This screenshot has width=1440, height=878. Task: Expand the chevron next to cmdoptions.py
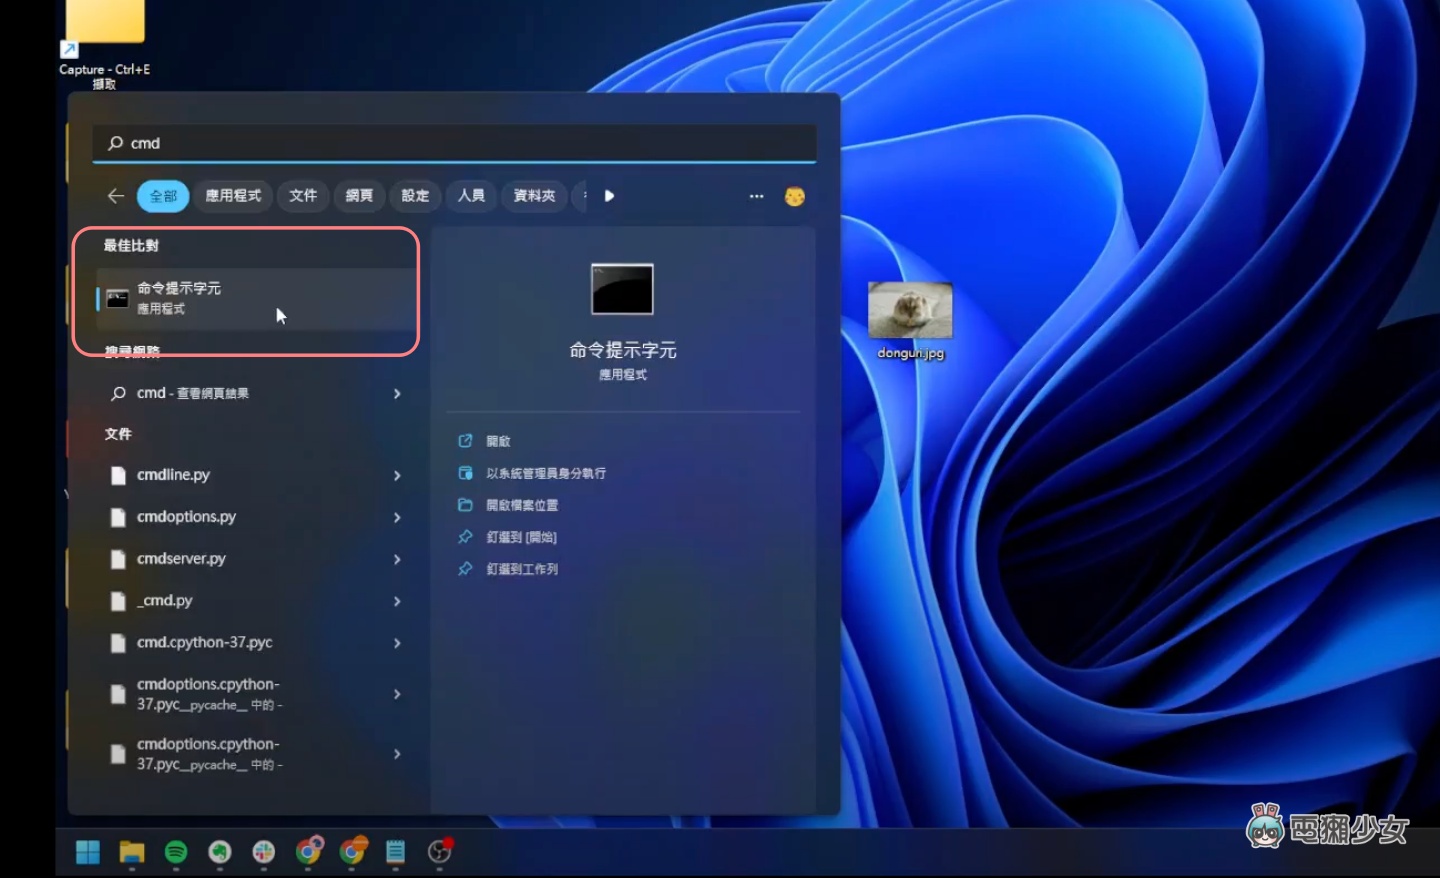coord(397,518)
